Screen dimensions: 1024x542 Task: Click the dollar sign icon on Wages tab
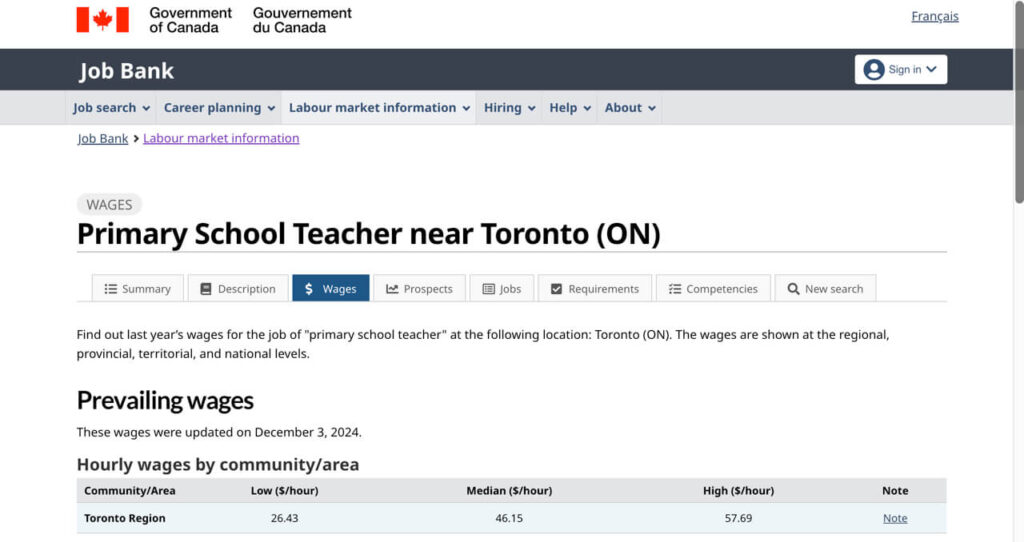309,289
